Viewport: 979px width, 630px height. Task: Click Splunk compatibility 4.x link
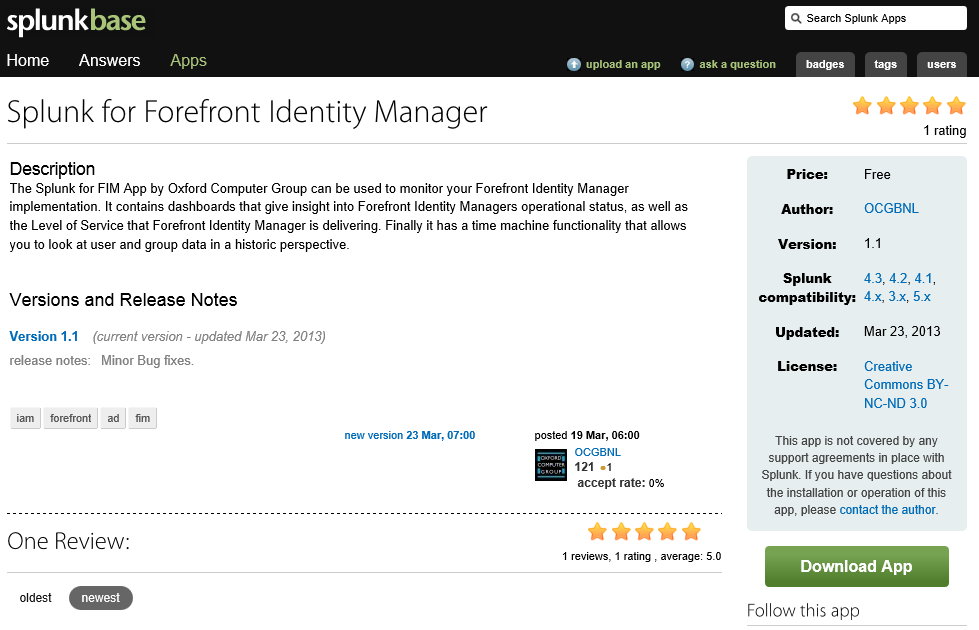(x=873, y=297)
